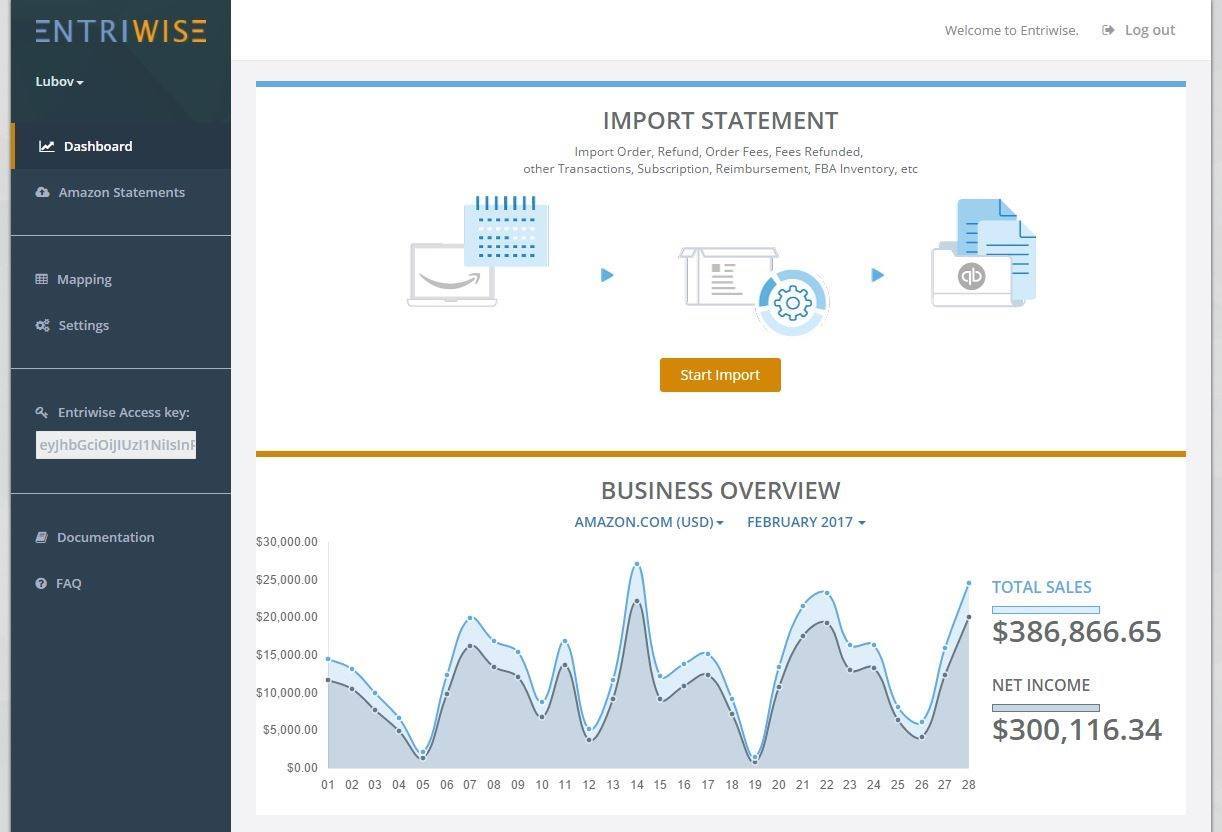
Task: Click the first blue step arrow
Action: [x=607, y=275]
